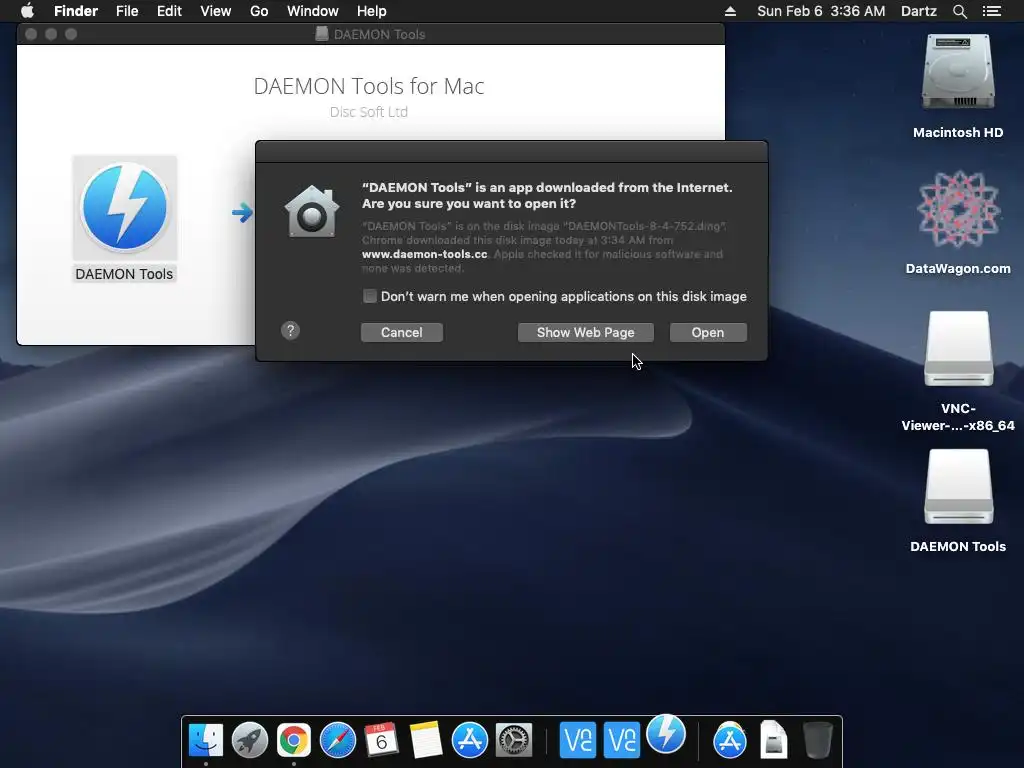This screenshot has width=1024, height=768.
Task: Click the DAEMON Tools window title disk icon
Action: point(322,34)
